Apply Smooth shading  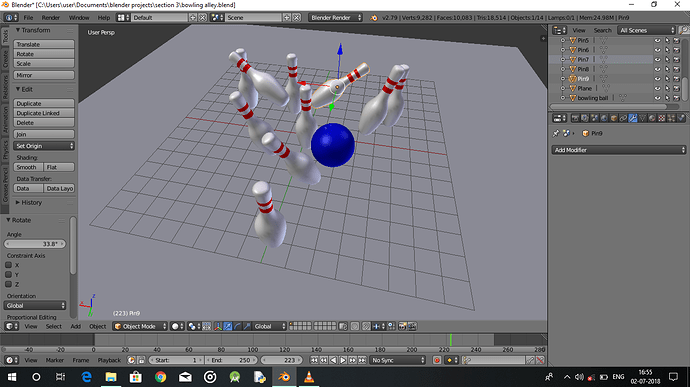[28, 167]
